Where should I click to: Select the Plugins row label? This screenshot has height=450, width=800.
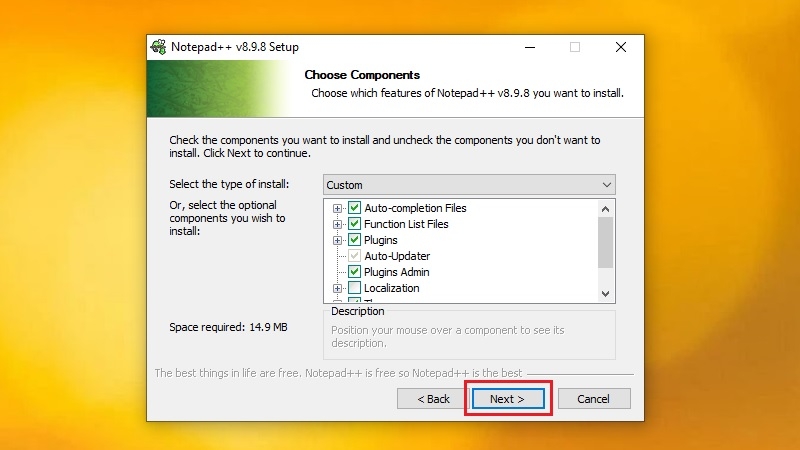[381, 240]
